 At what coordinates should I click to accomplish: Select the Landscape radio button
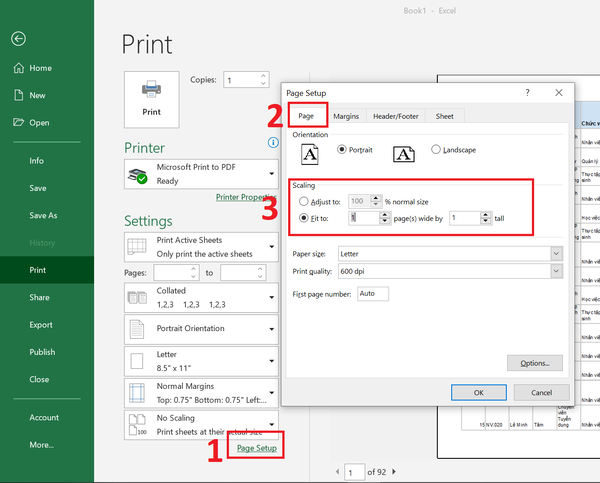coord(435,149)
